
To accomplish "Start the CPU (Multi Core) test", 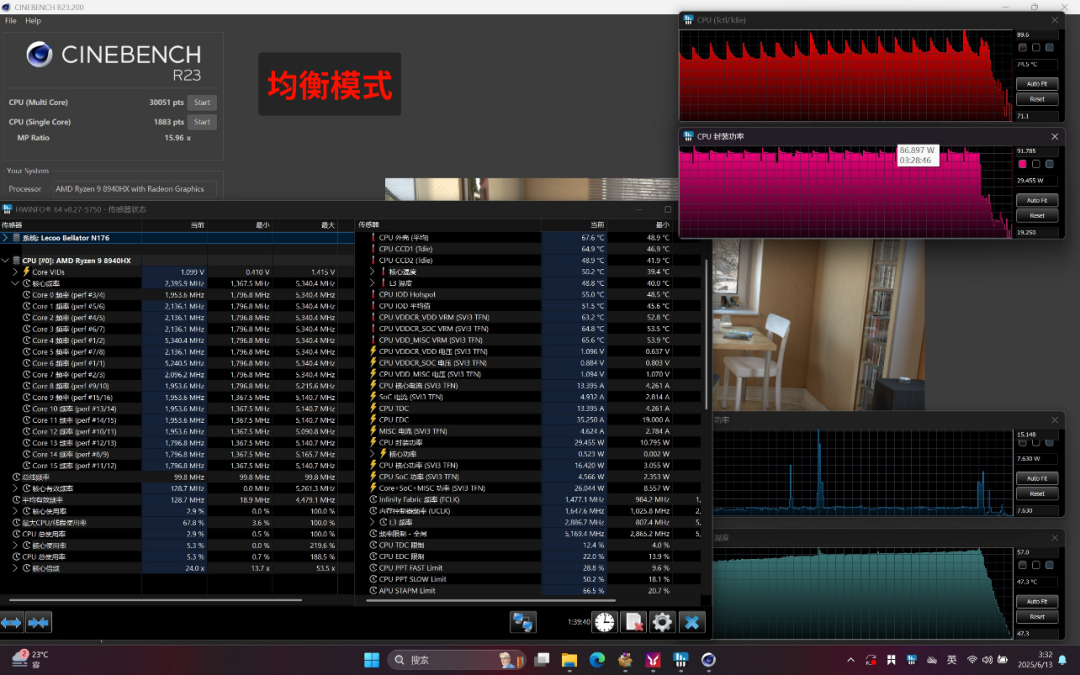I will [202, 102].
